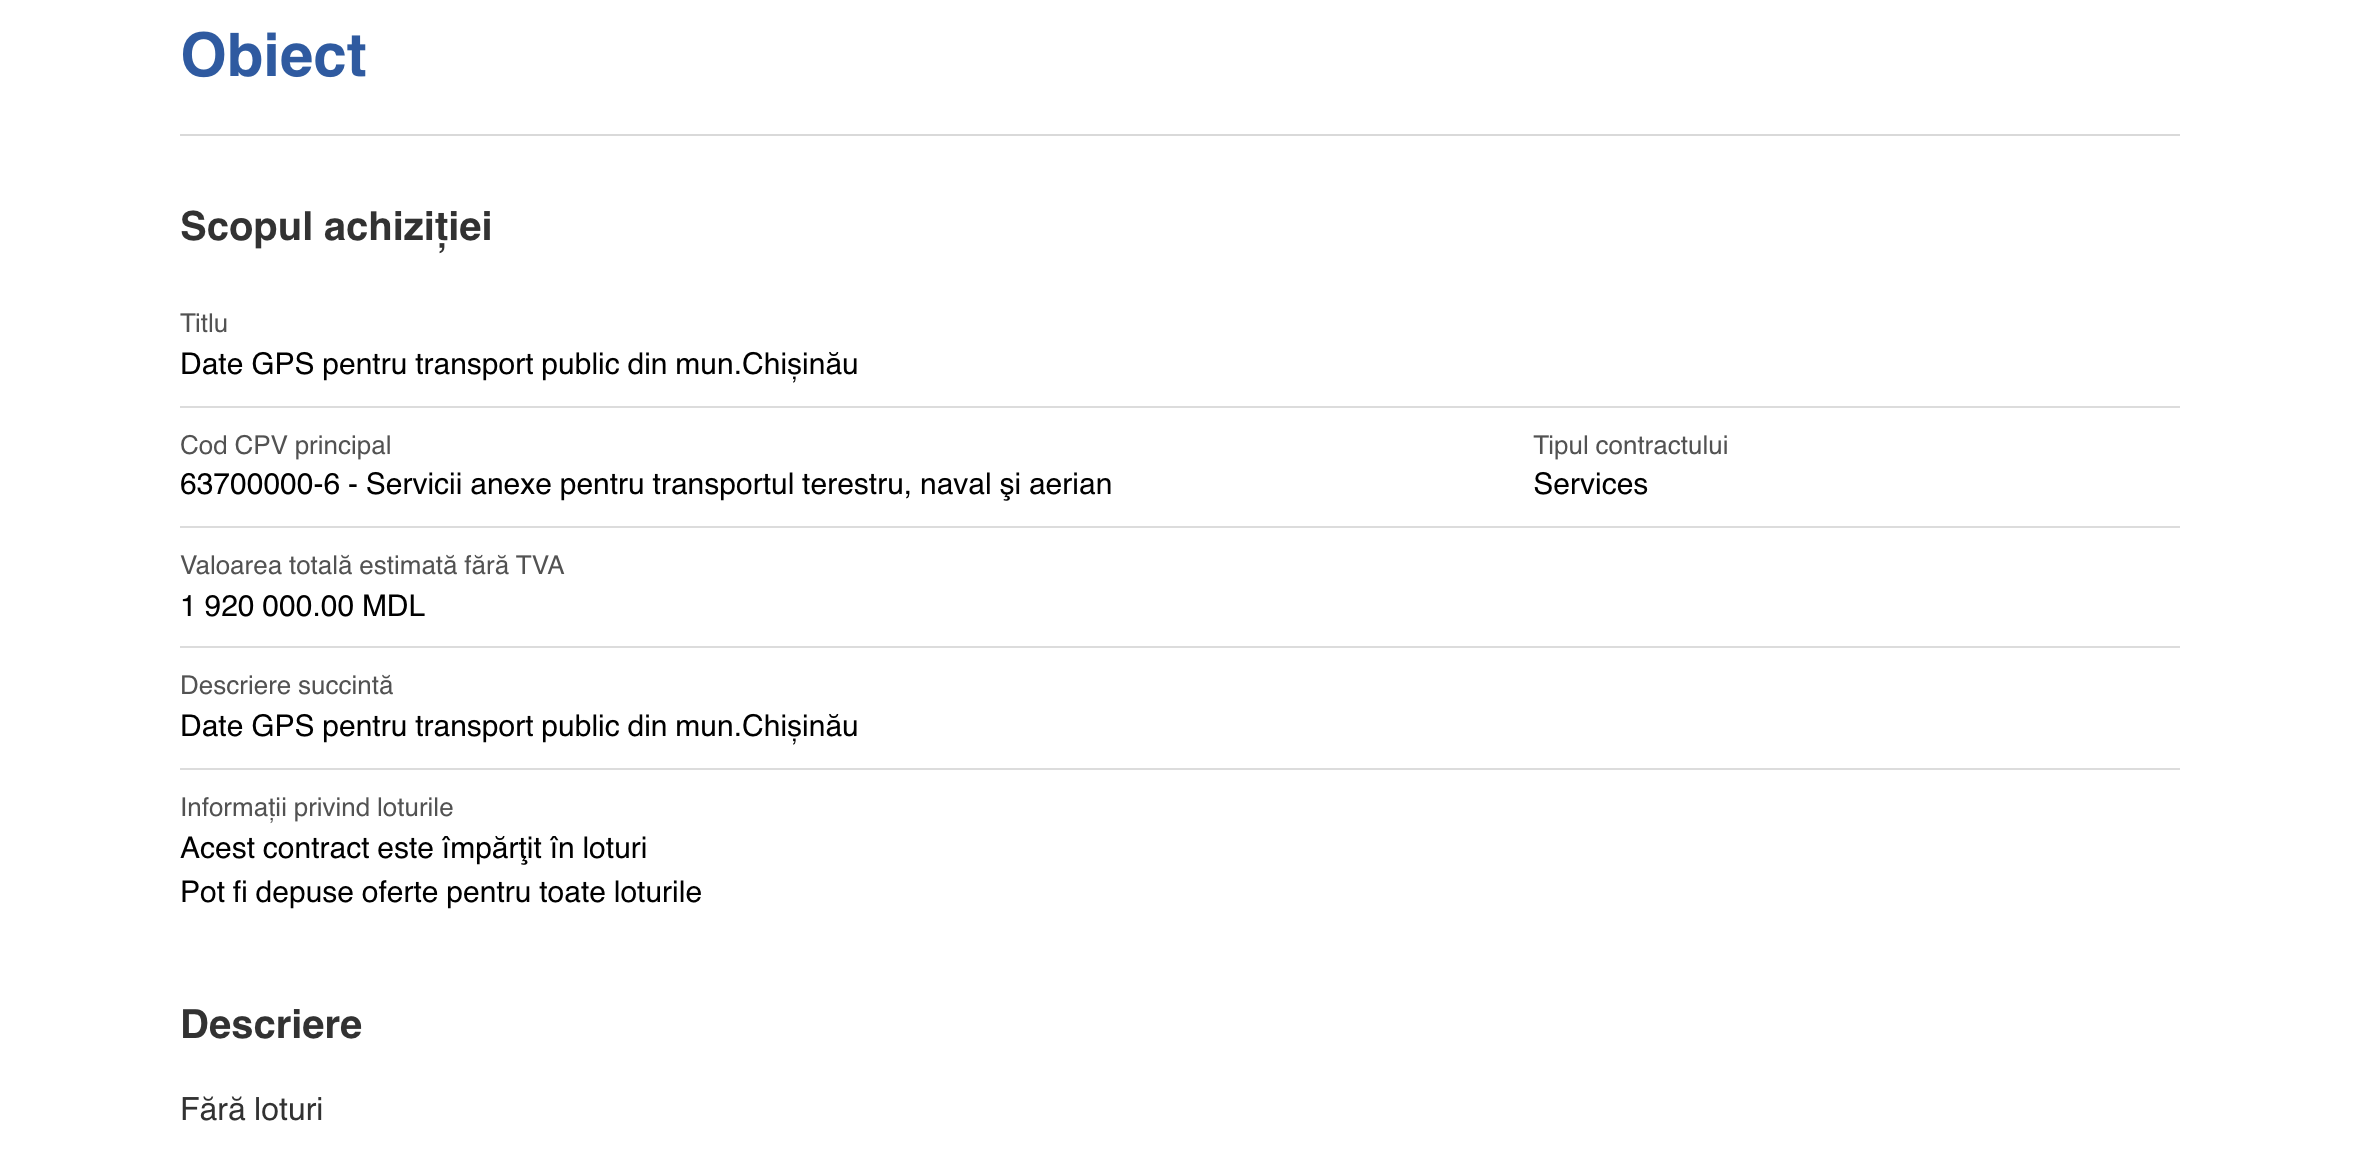
Task: Click the Descriere section heading
Action: tap(271, 1025)
